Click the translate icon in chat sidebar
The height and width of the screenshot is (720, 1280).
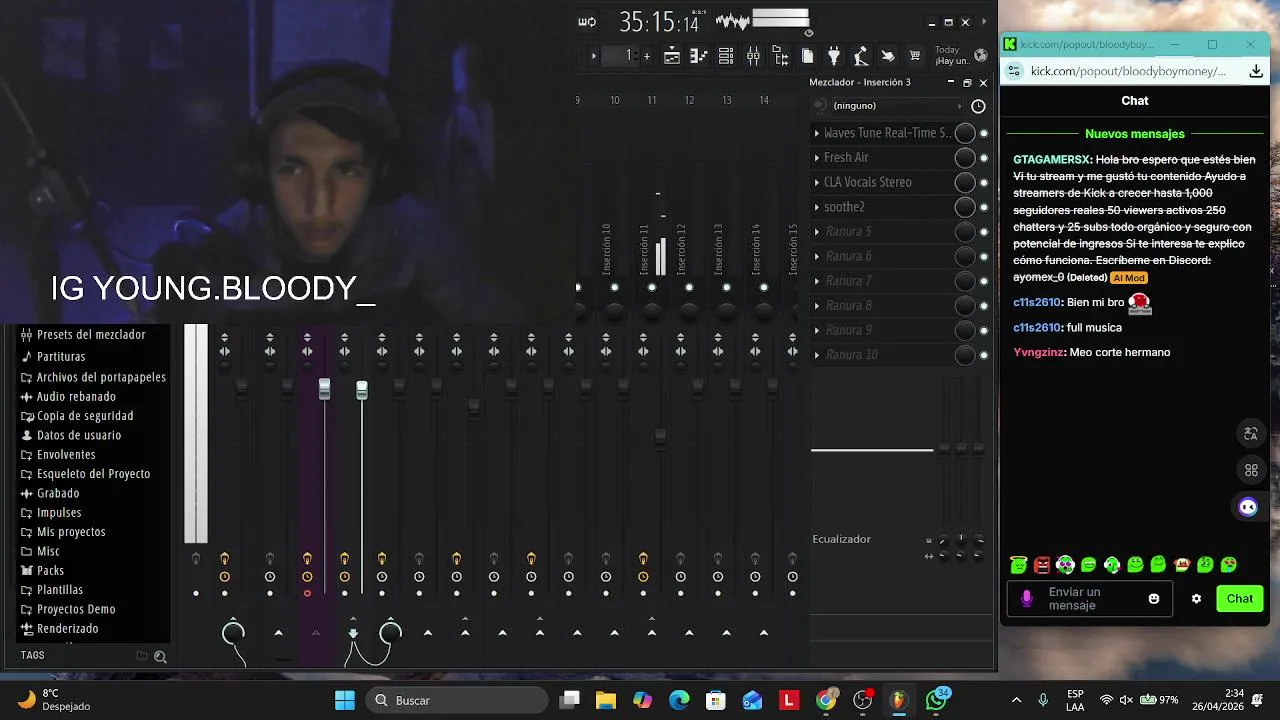coord(1250,433)
